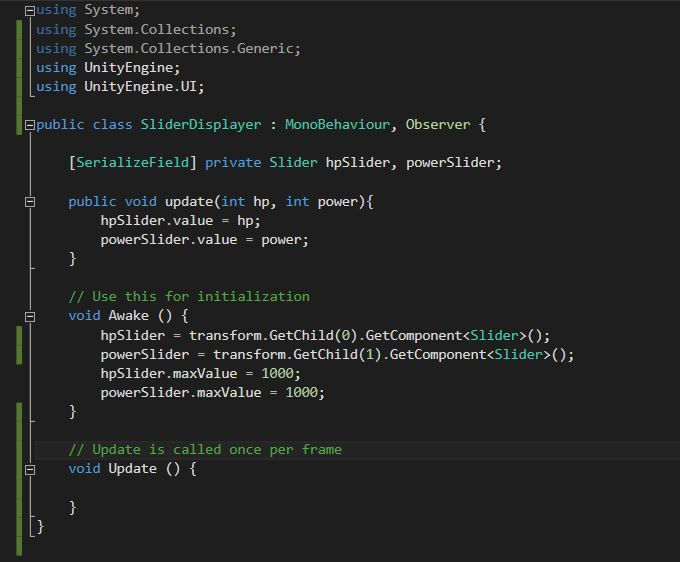
Task: Click comment "Use this for initialization"
Action: click(x=201, y=297)
